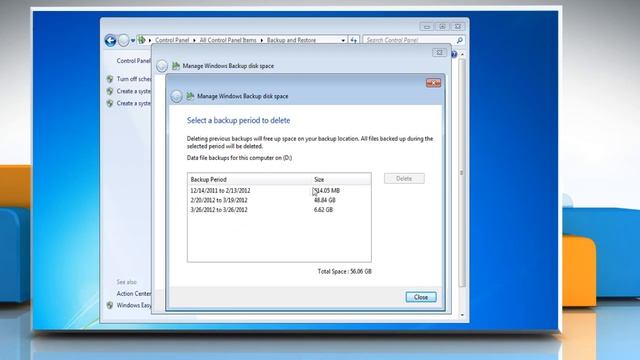Click the Close button
The width and height of the screenshot is (640, 360).
coord(421,297)
